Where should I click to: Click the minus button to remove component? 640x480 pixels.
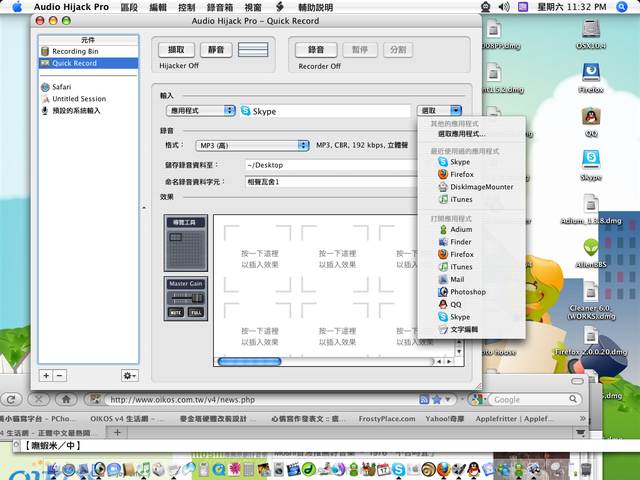(60, 376)
